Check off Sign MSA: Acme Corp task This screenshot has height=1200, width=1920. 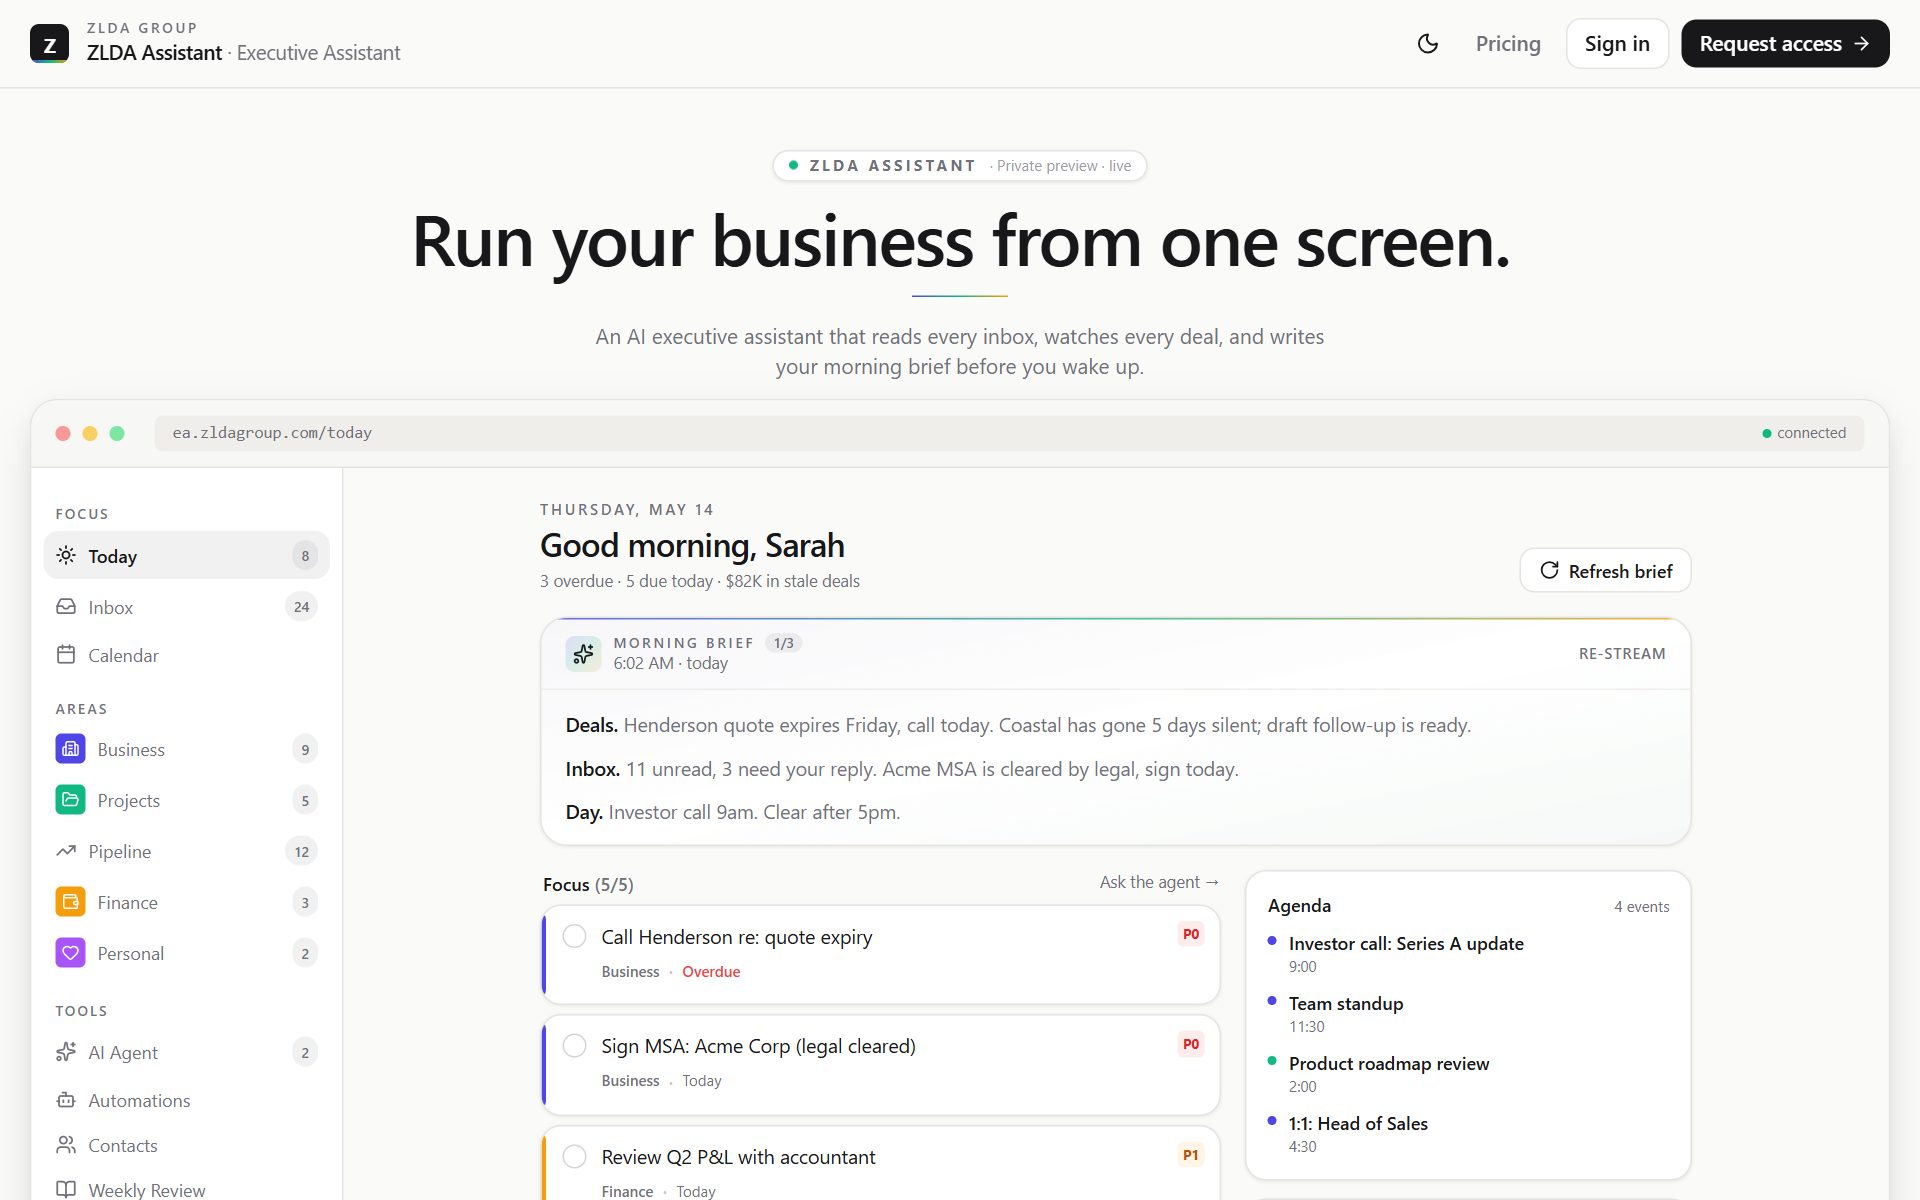pos(574,1046)
